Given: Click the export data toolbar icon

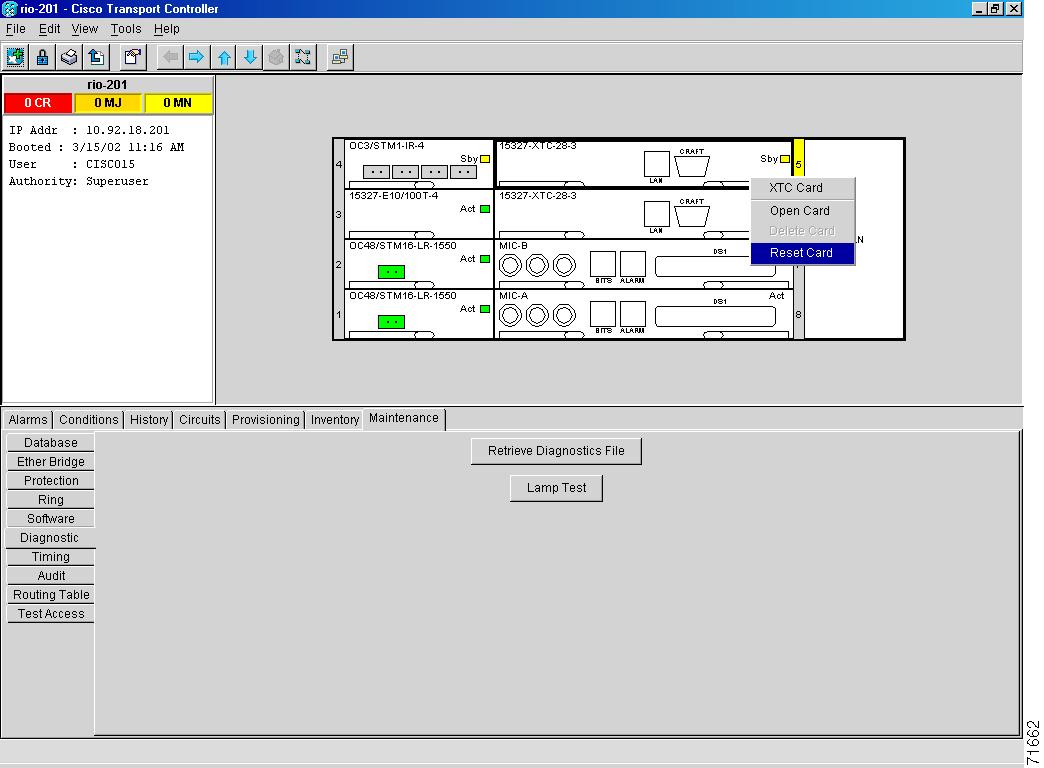Looking at the screenshot, I should click(96, 57).
